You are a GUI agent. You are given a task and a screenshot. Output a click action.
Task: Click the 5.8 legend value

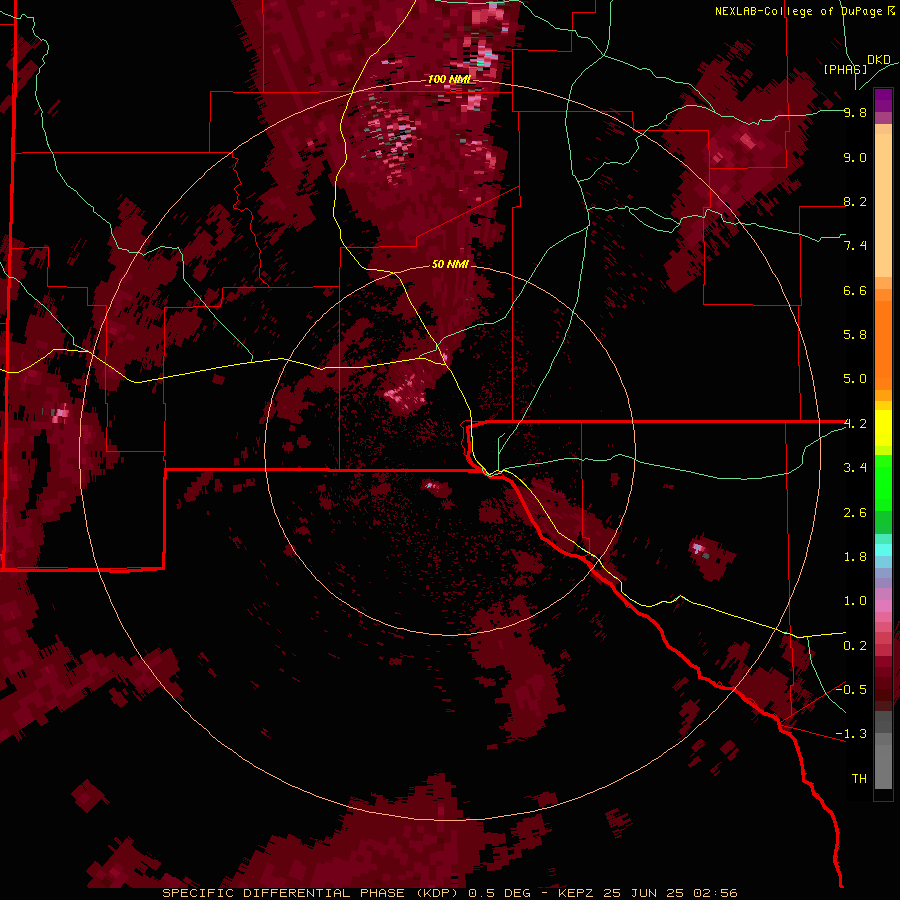coord(855,335)
